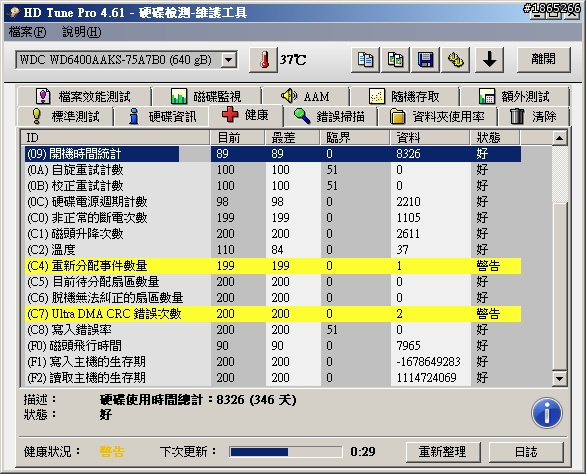Sort by the 資料 column header
Image resolution: width=586 pixels, height=474 pixels.
[x=430, y=138]
